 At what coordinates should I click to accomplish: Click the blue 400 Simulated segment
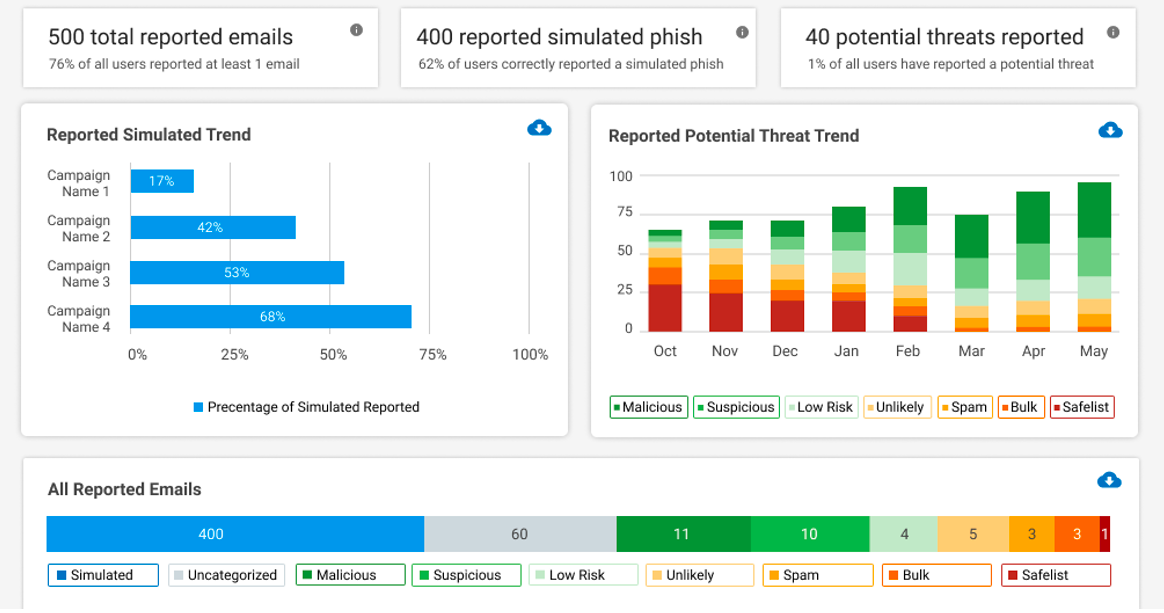point(235,534)
